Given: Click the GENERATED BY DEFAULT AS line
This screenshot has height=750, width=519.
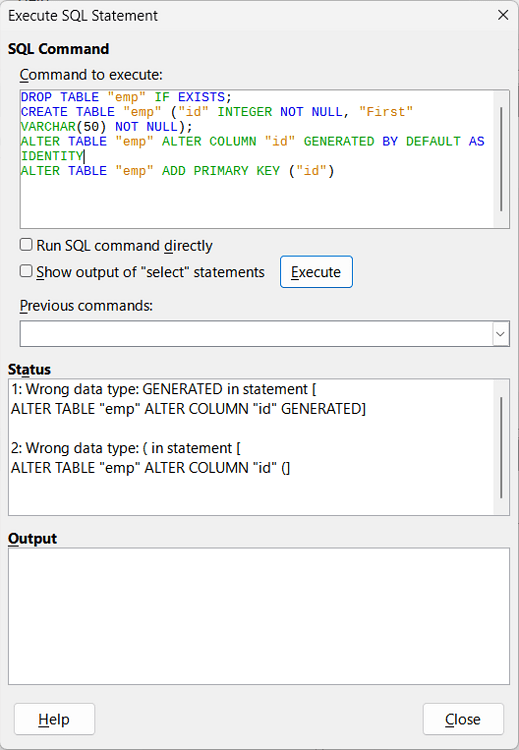Looking at the screenshot, I should (253, 142).
